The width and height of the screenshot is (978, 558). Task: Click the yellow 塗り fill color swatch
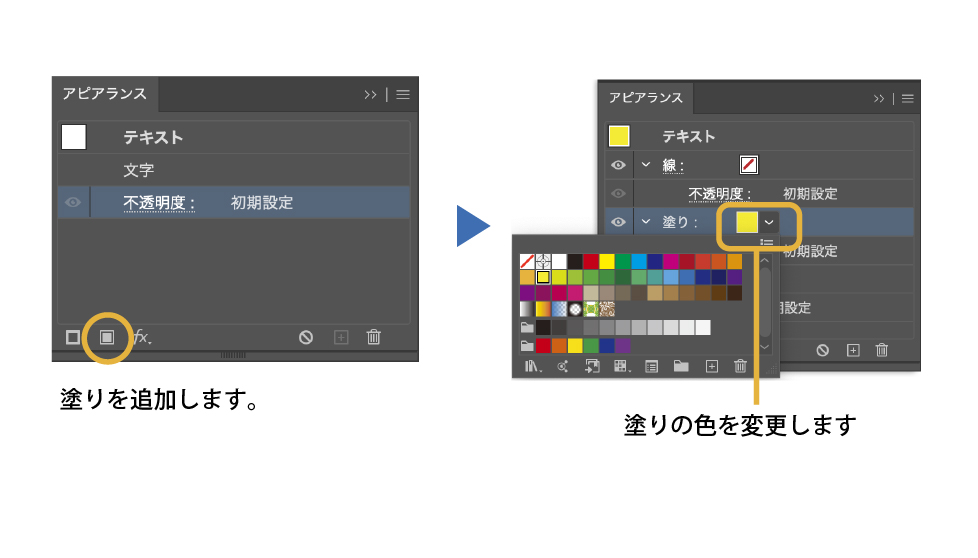tap(747, 222)
